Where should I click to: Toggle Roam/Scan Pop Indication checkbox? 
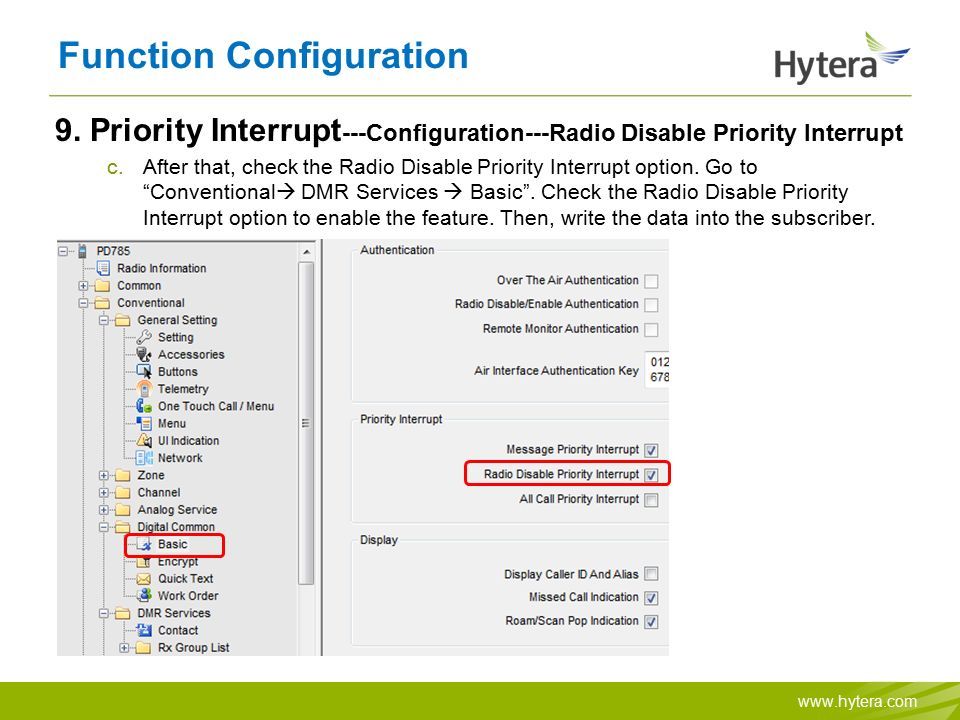(651, 621)
